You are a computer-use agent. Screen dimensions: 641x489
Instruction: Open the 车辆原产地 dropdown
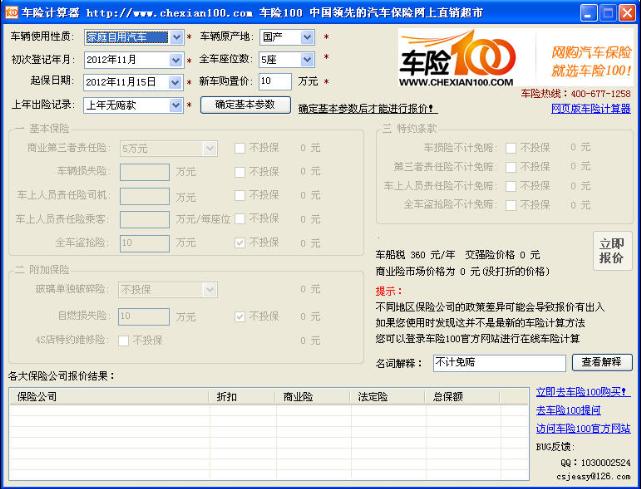click(307, 37)
